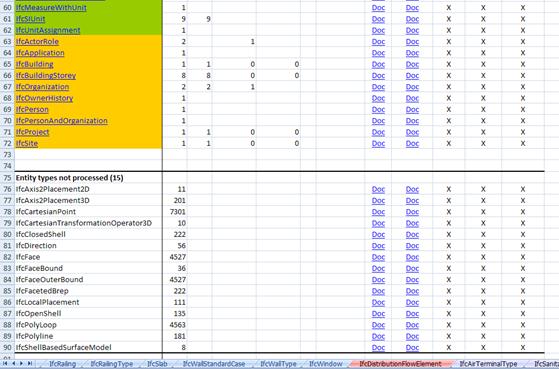Viewport: 559px width, 369px height.
Task: Select the cell with value 201
Action: click(175, 200)
